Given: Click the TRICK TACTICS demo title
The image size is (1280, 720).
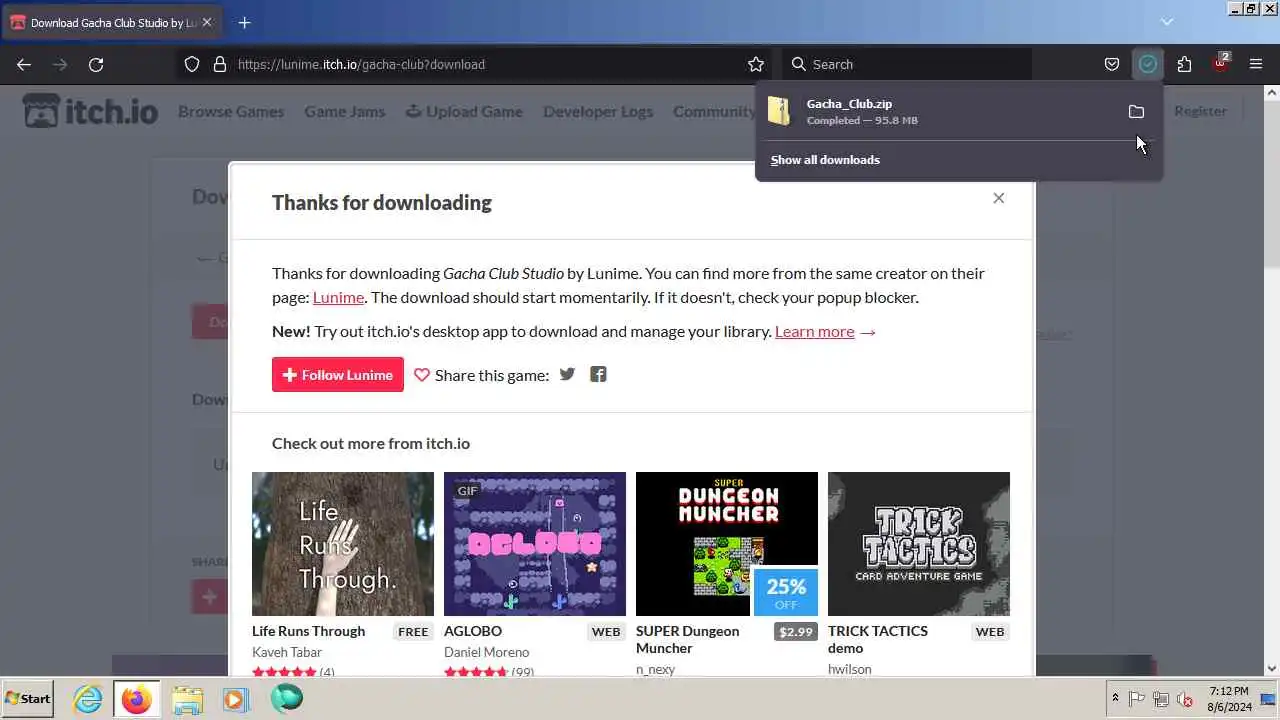Looking at the screenshot, I should [878, 639].
